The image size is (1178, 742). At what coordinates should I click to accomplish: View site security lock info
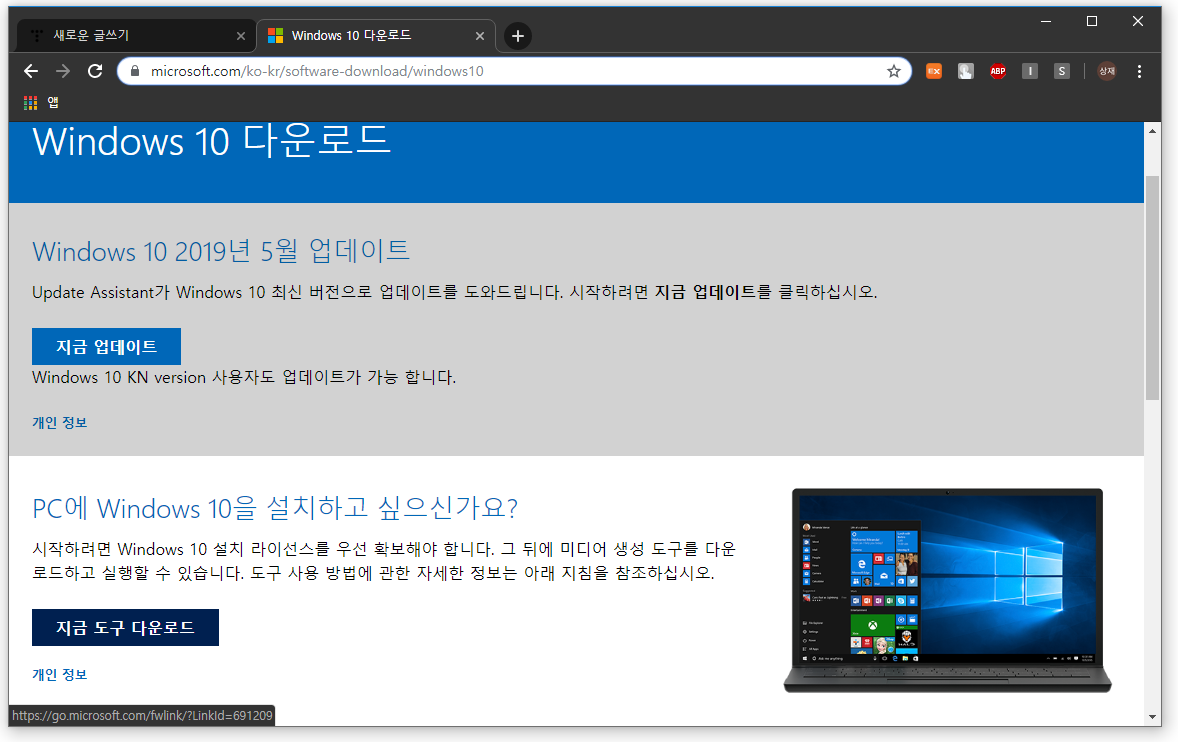(135, 71)
